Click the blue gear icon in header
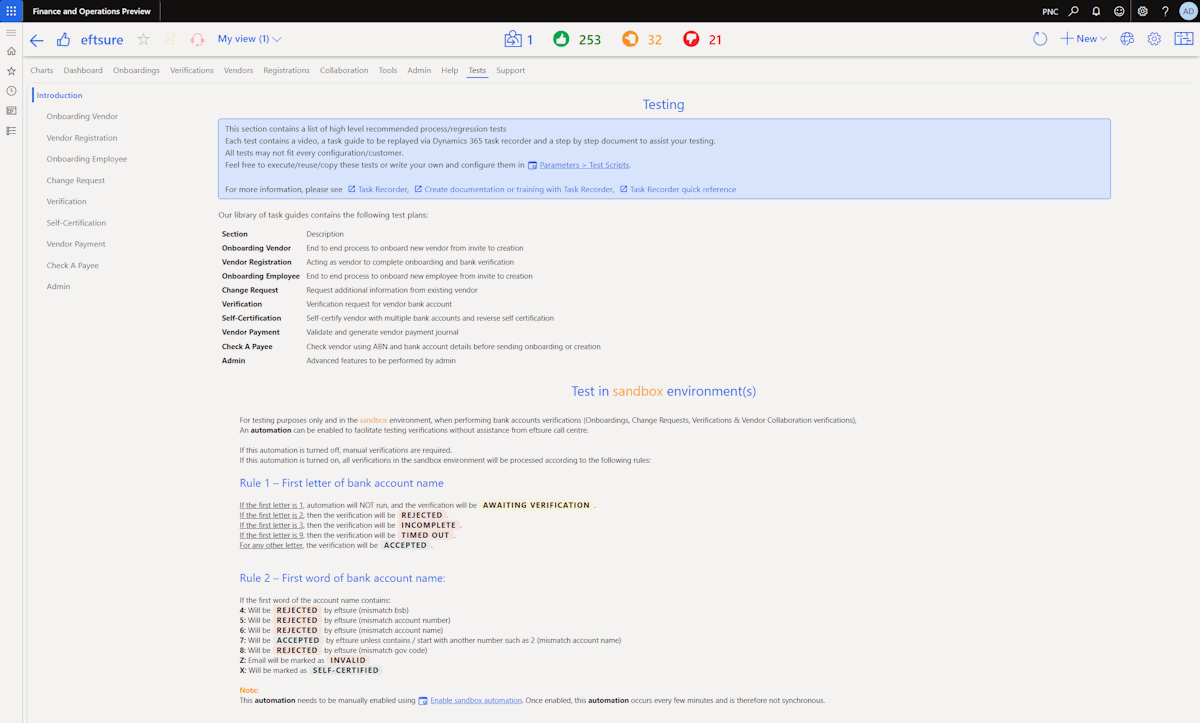This screenshot has width=1200, height=723. click(1154, 39)
